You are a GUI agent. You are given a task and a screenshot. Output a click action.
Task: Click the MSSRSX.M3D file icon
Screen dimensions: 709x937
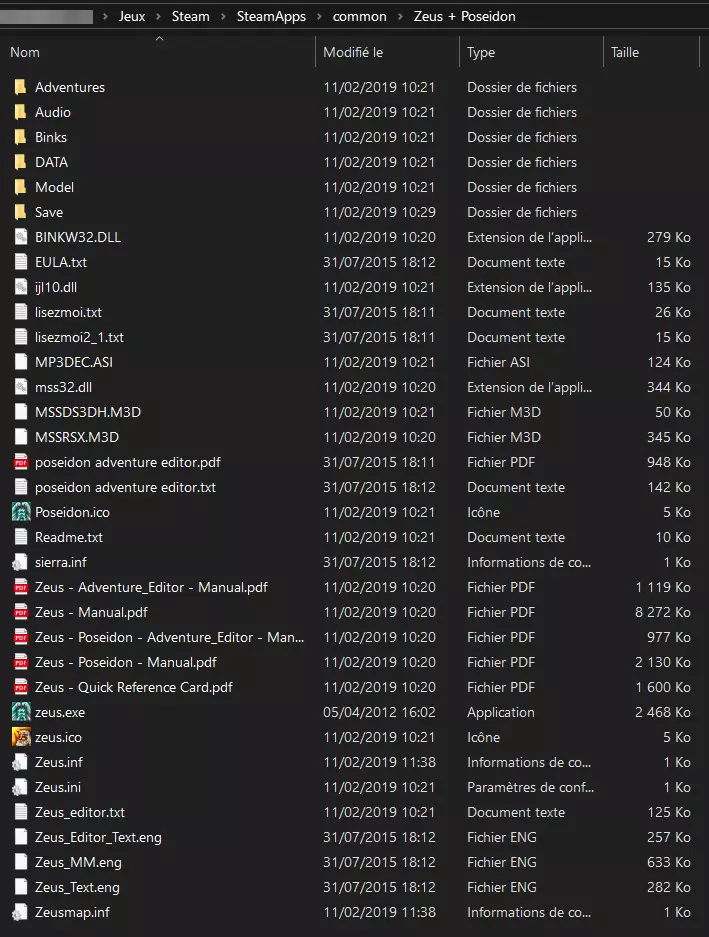pyautogui.click(x=21, y=437)
